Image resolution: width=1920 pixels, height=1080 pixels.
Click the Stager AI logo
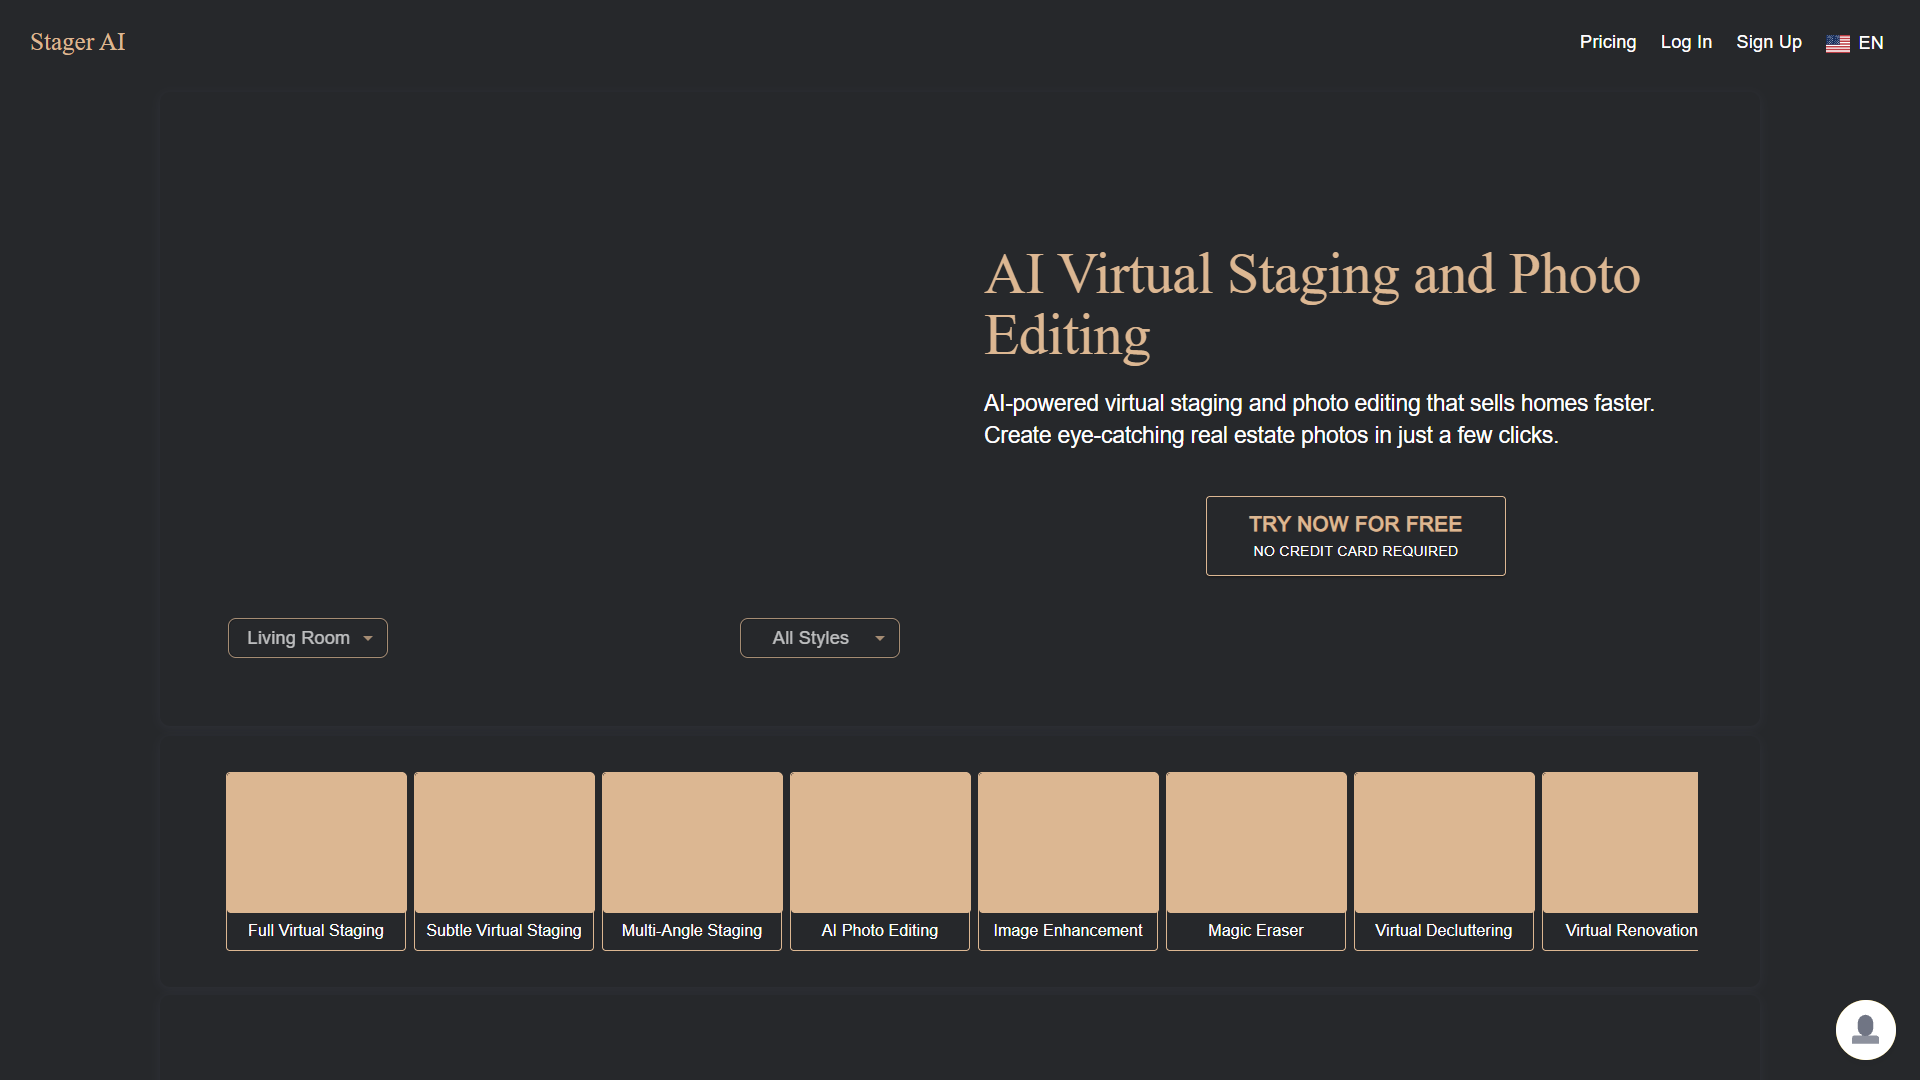[x=78, y=42]
